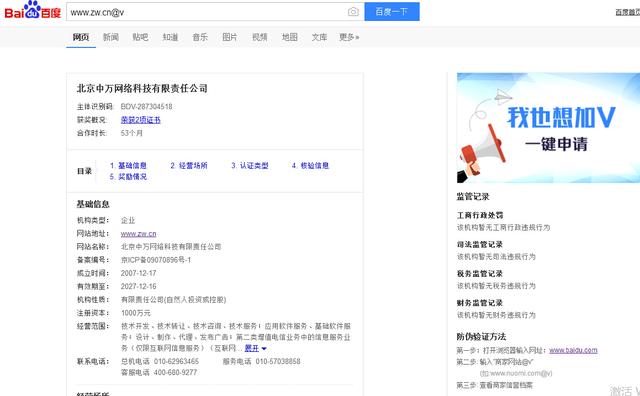The height and width of the screenshot is (396, 640).
Task: Jump to section 5. 奖励情况
Action: [x=128, y=176]
